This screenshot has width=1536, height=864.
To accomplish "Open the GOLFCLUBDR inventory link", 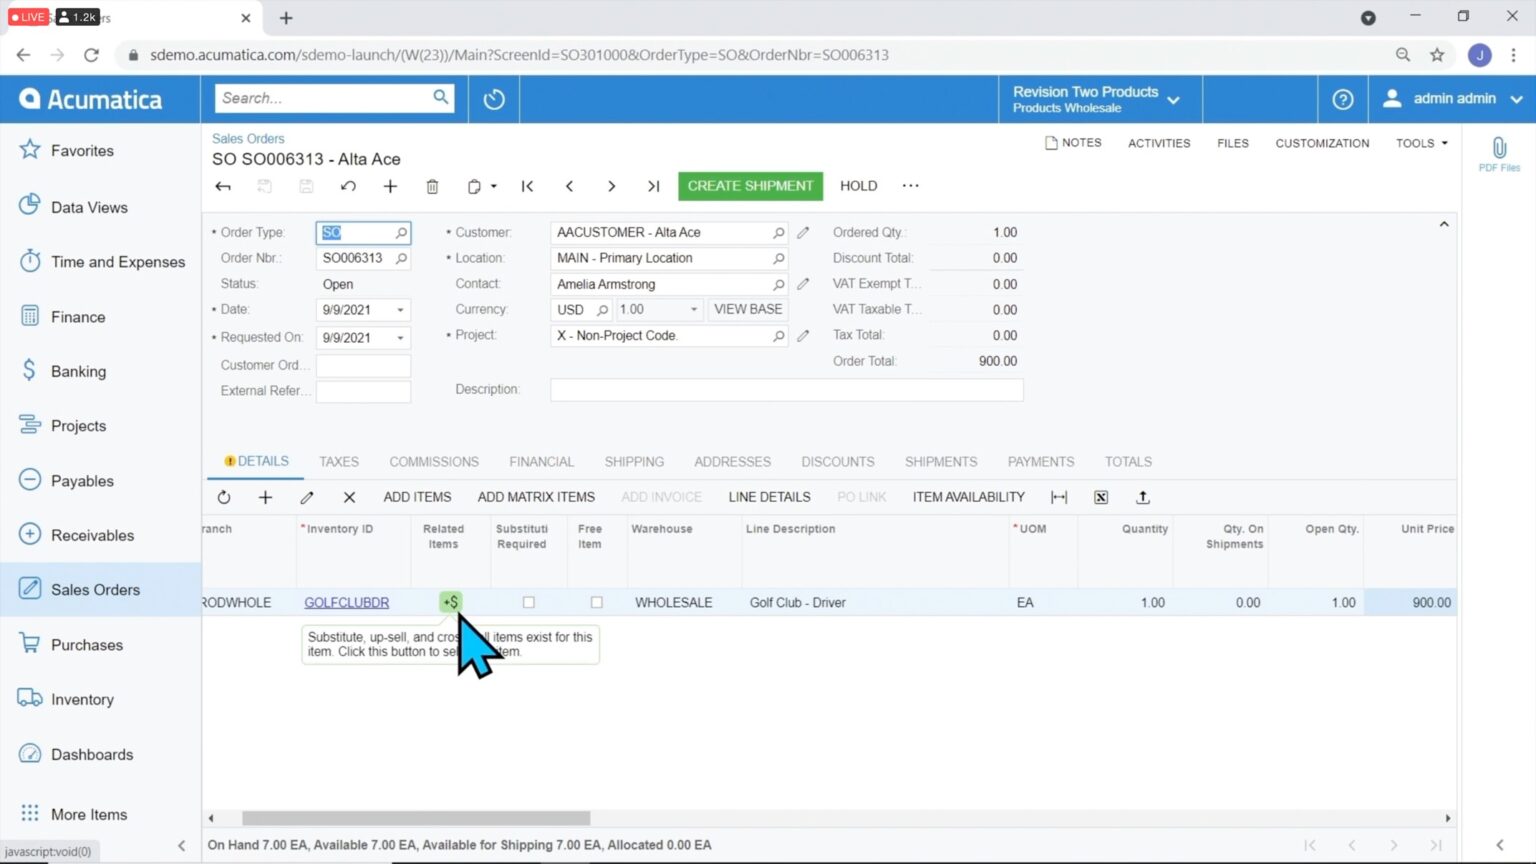I will [x=346, y=602].
